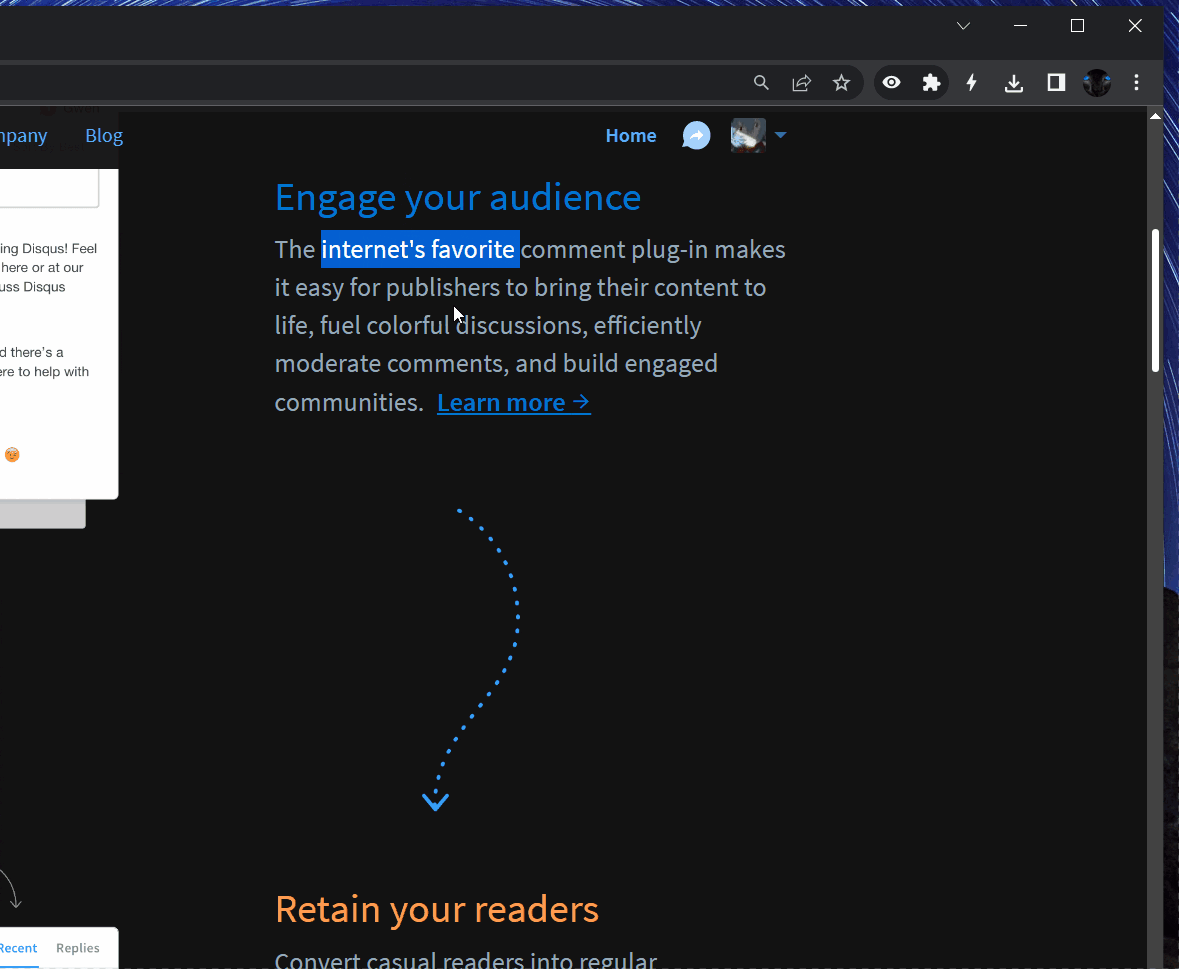Open the browser Downloads icon

click(1014, 83)
